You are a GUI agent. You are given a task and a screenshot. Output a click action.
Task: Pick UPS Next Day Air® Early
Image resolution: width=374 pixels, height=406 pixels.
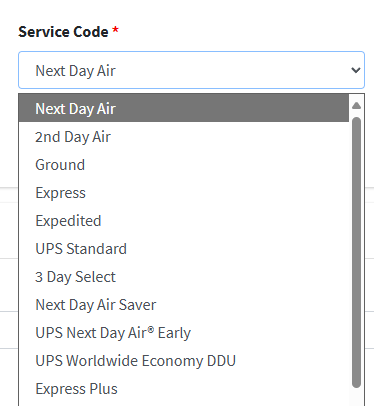click(x=184, y=332)
